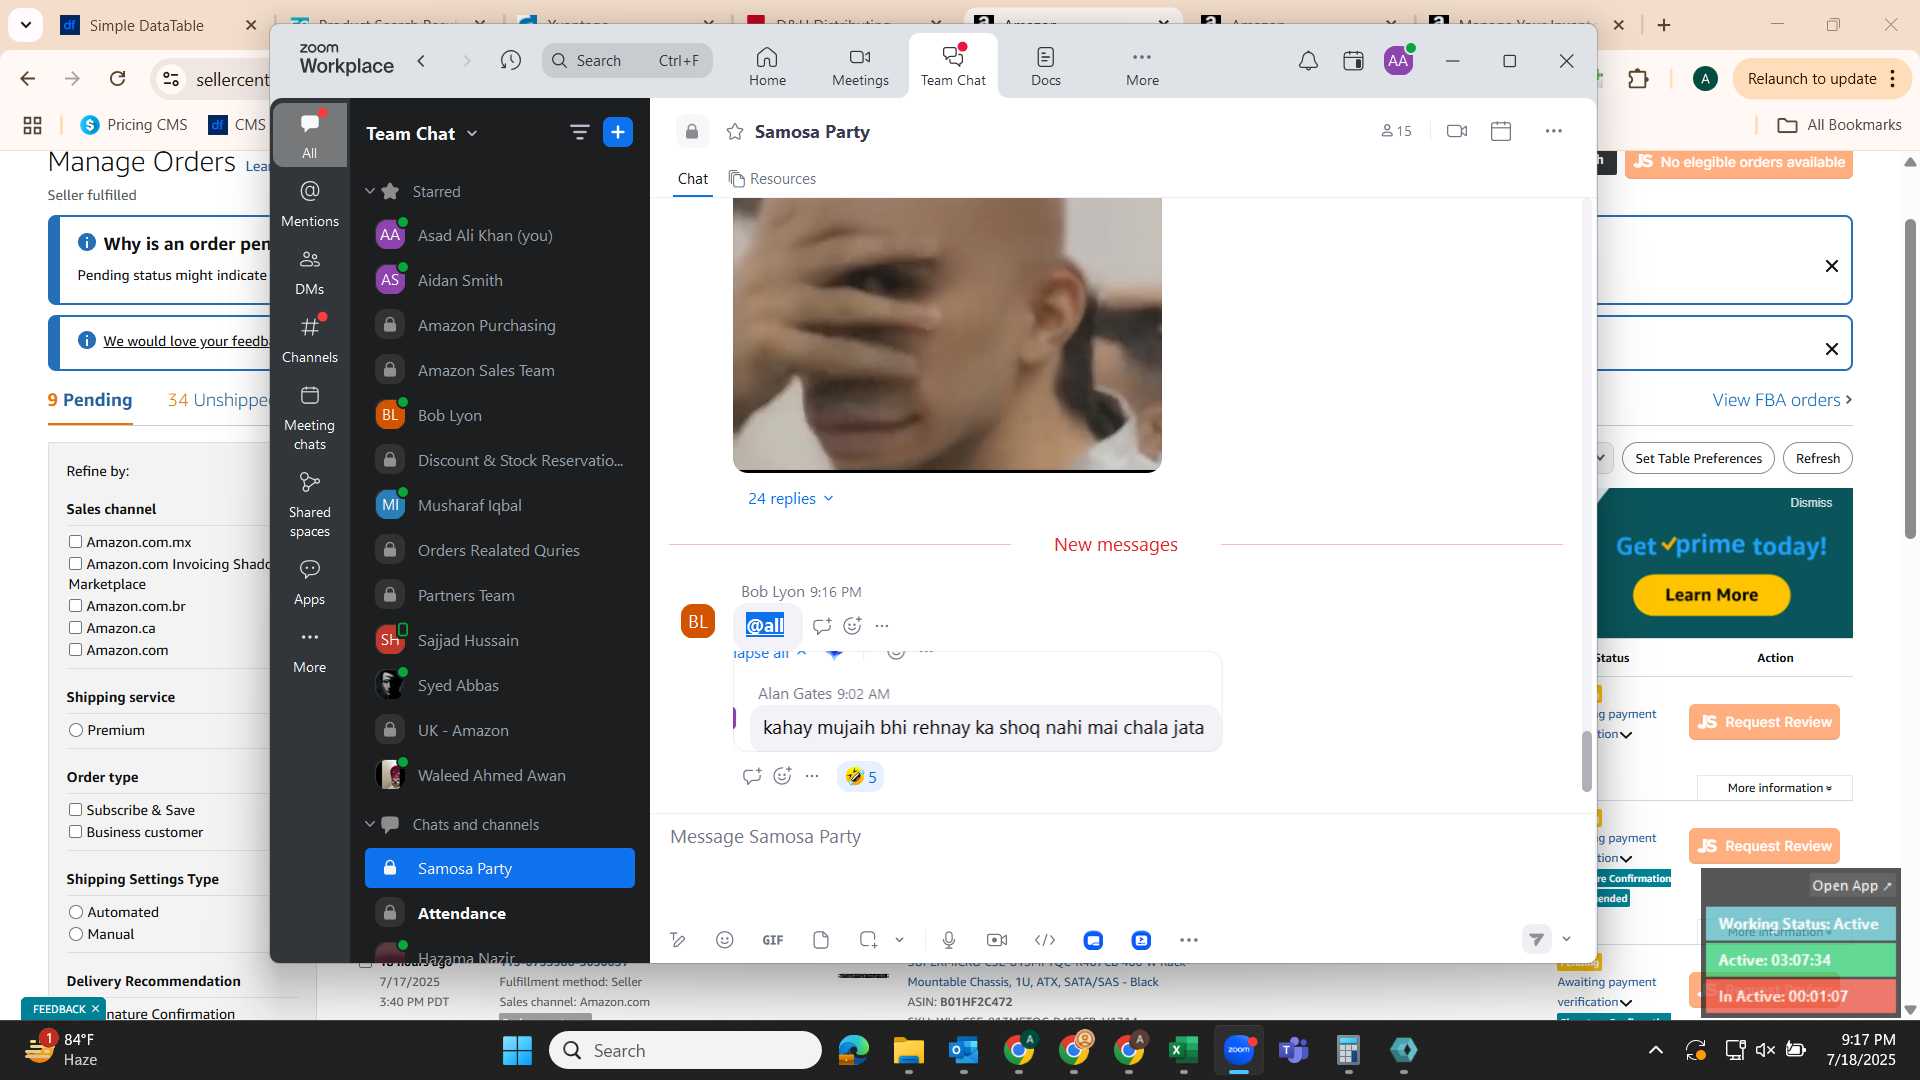Viewport: 1920px width, 1080px height.
Task: Record video message in composer
Action: click(997, 940)
